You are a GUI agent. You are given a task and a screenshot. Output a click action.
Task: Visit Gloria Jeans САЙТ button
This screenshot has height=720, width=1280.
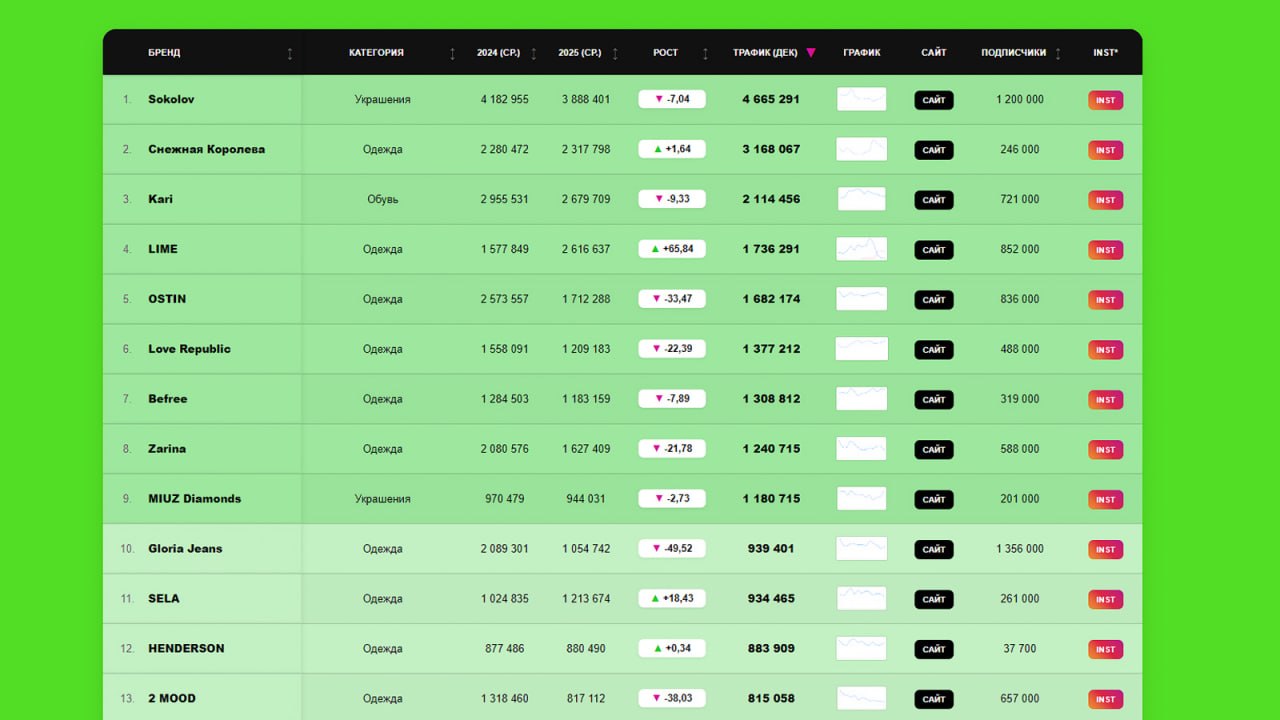(934, 550)
